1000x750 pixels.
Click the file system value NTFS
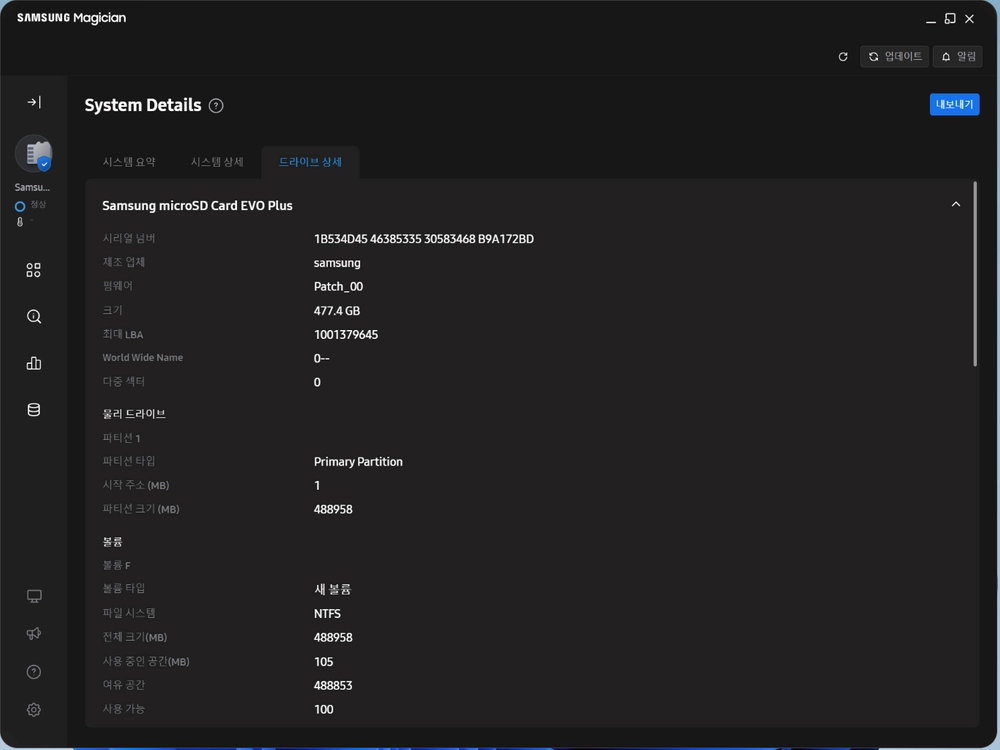pos(327,614)
